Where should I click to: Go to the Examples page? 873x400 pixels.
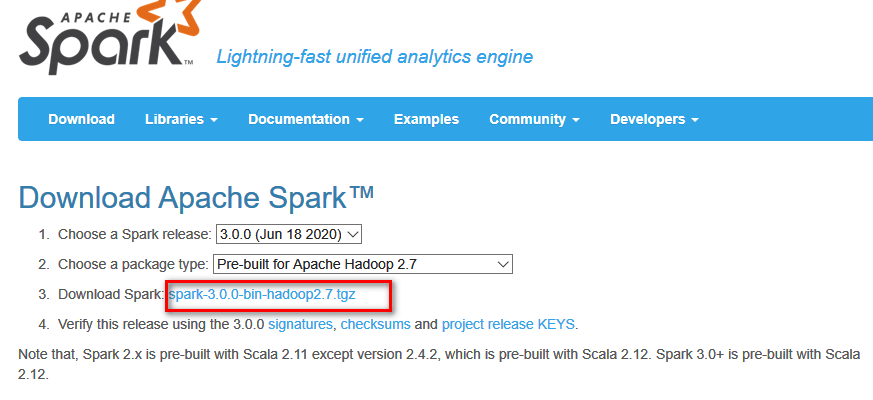(426, 119)
